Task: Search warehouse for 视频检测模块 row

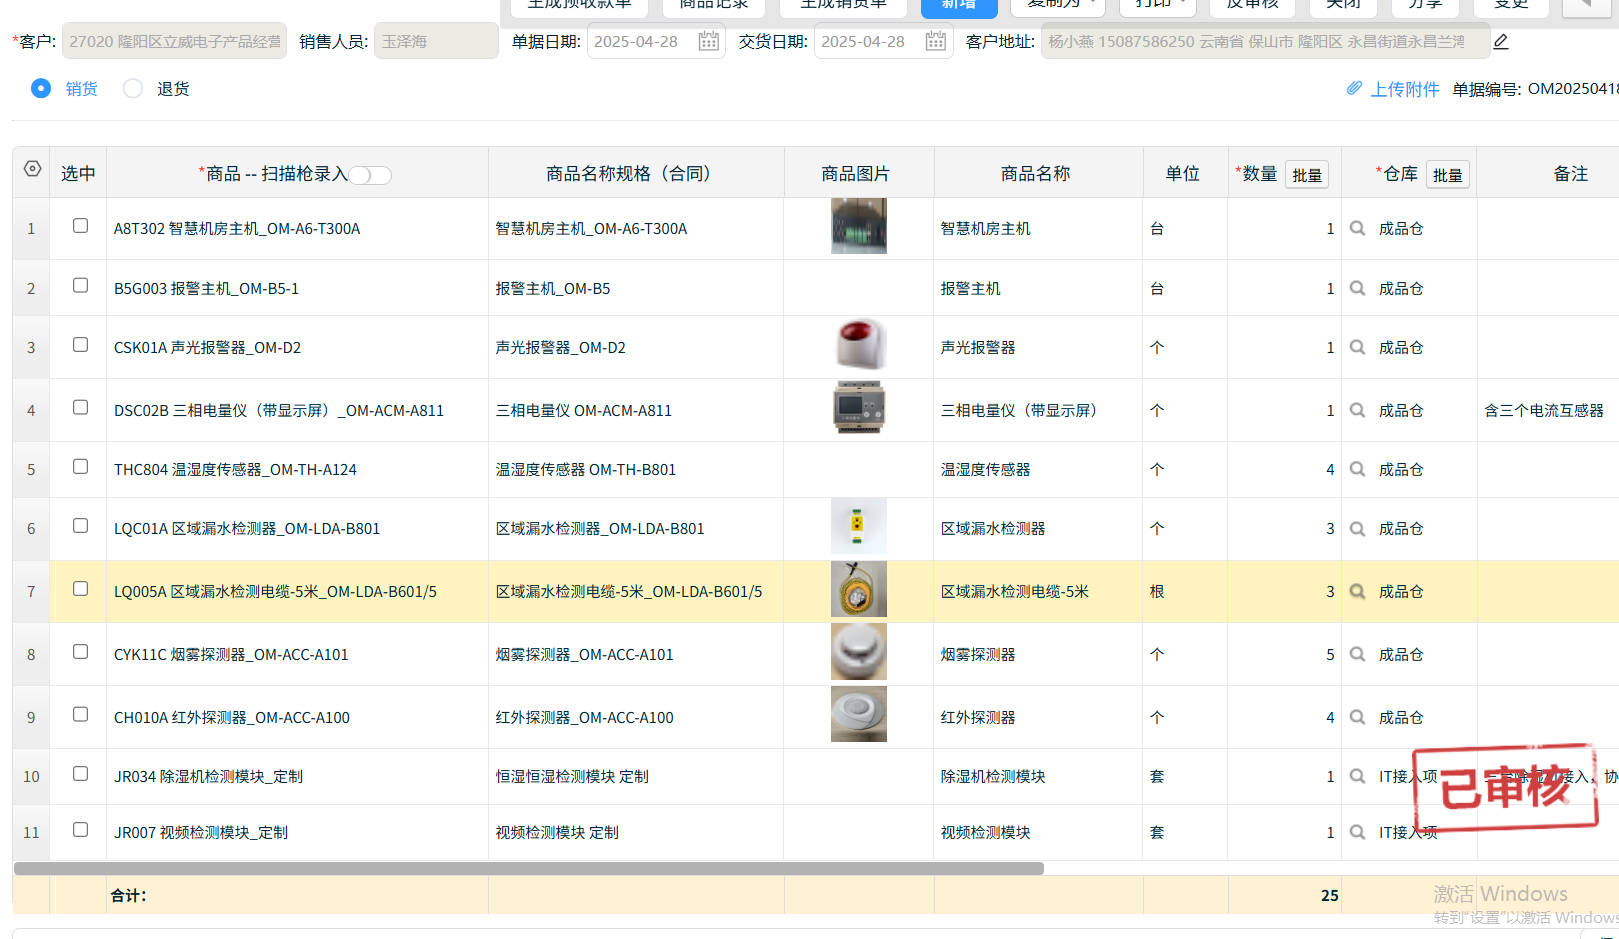Action: (1357, 832)
